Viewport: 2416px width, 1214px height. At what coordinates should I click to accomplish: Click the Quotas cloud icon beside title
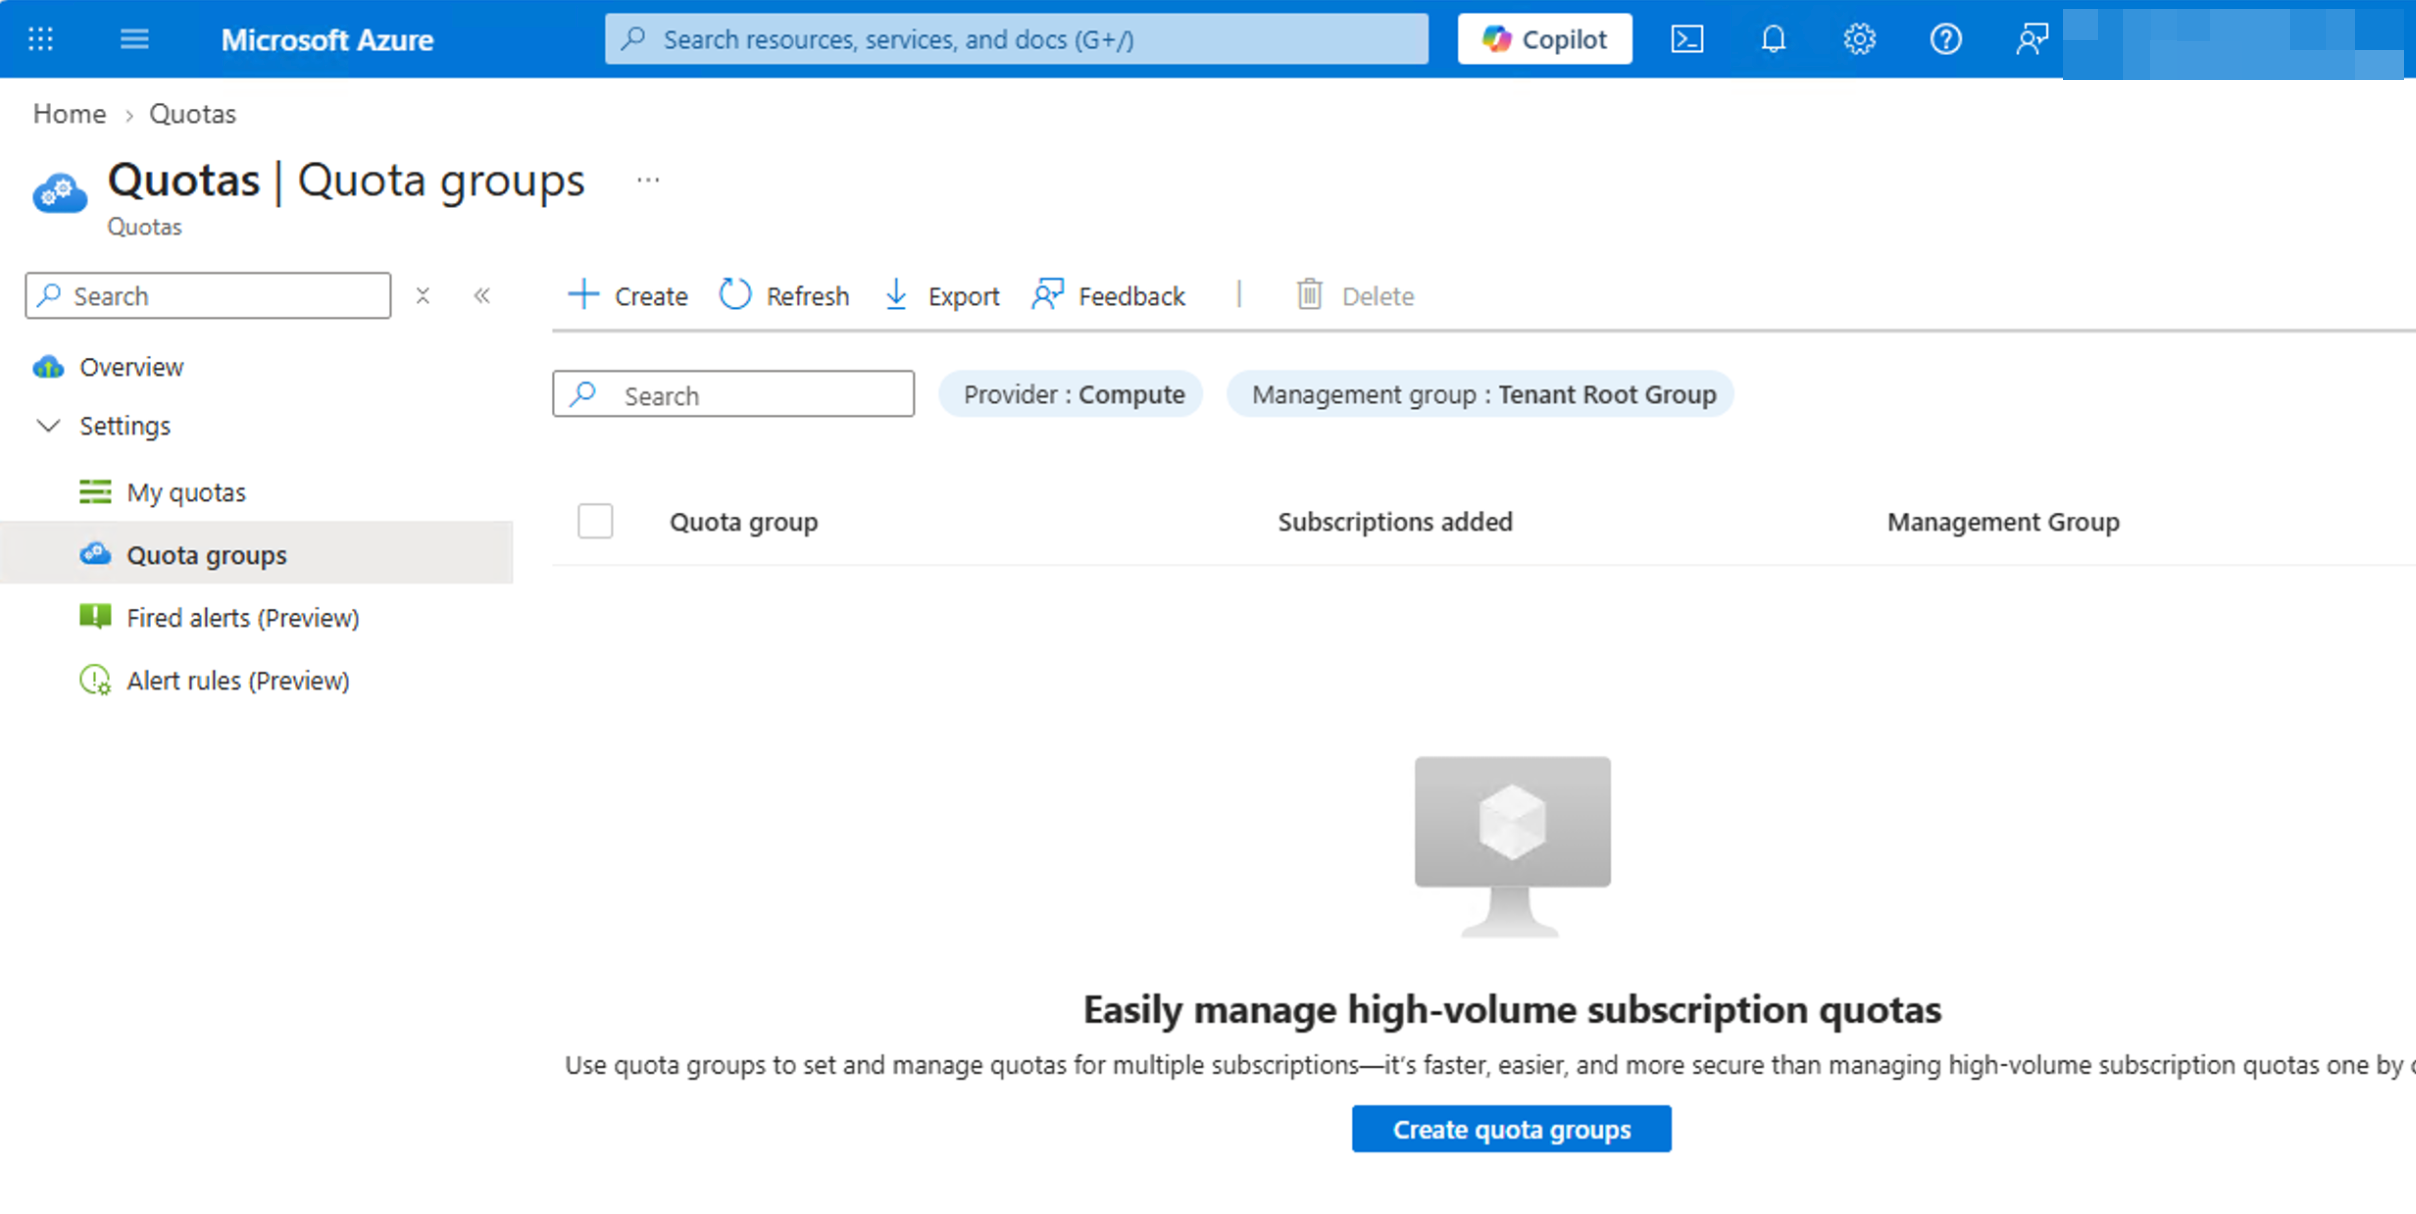click(x=60, y=193)
